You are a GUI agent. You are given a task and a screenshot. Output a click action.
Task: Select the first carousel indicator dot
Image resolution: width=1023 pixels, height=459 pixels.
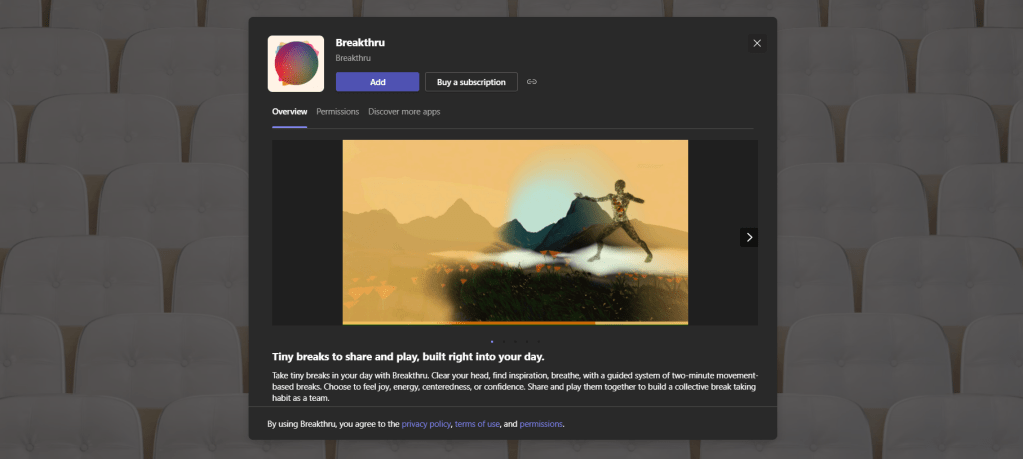tap(491, 341)
